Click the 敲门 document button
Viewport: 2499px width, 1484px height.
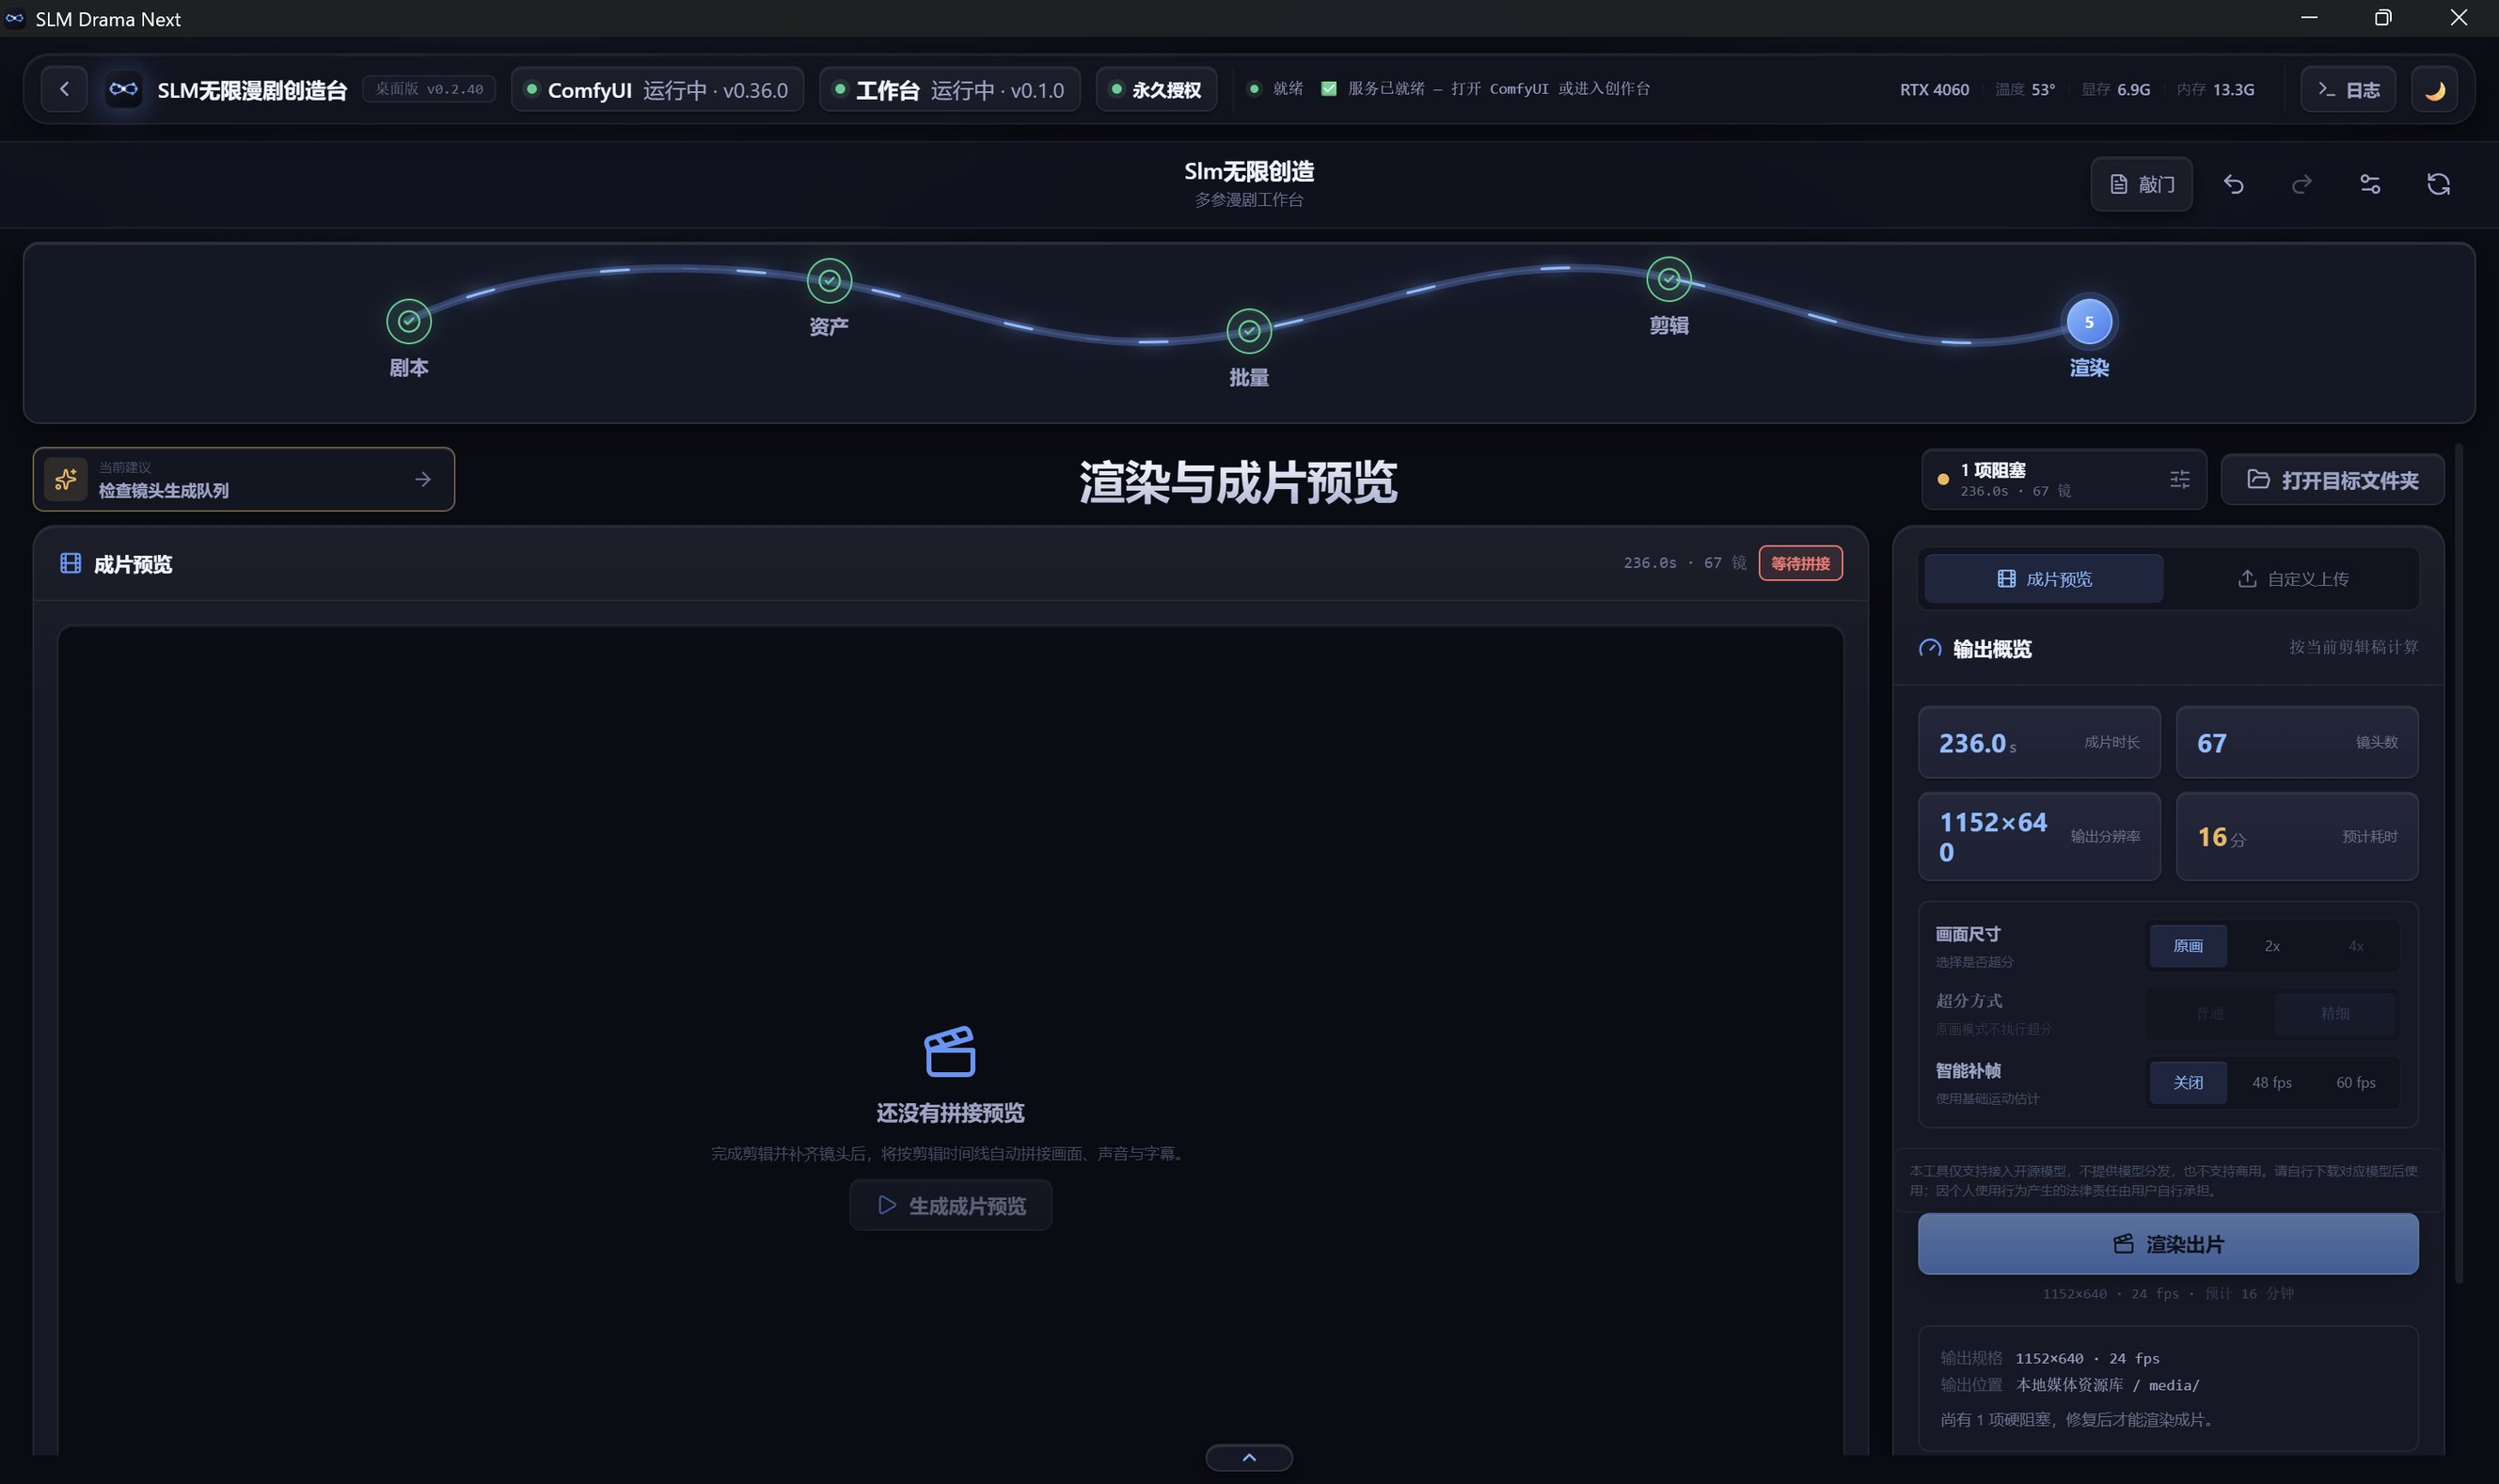click(2141, 184)
